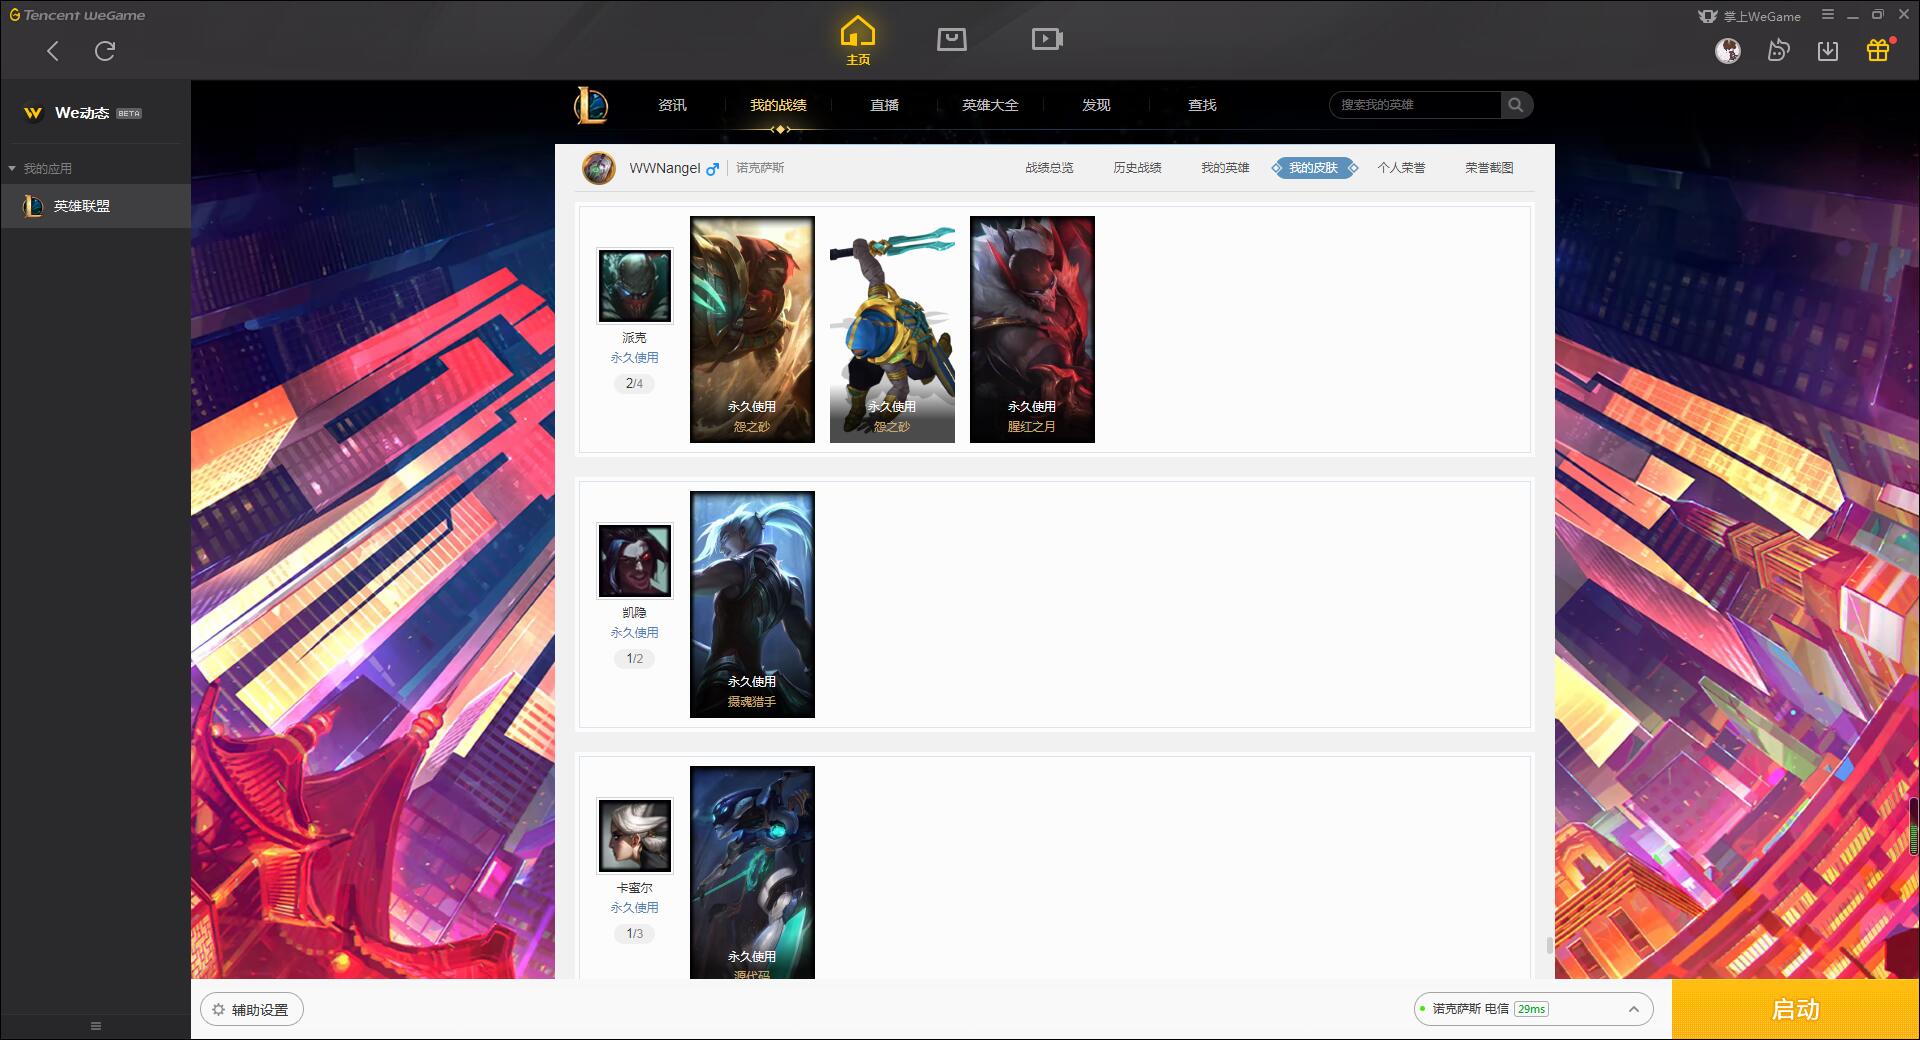Click the 凯隐 champion portrait
Image resolution: width=1920 pixels, height=1040 pixels.
pos(635,561)
